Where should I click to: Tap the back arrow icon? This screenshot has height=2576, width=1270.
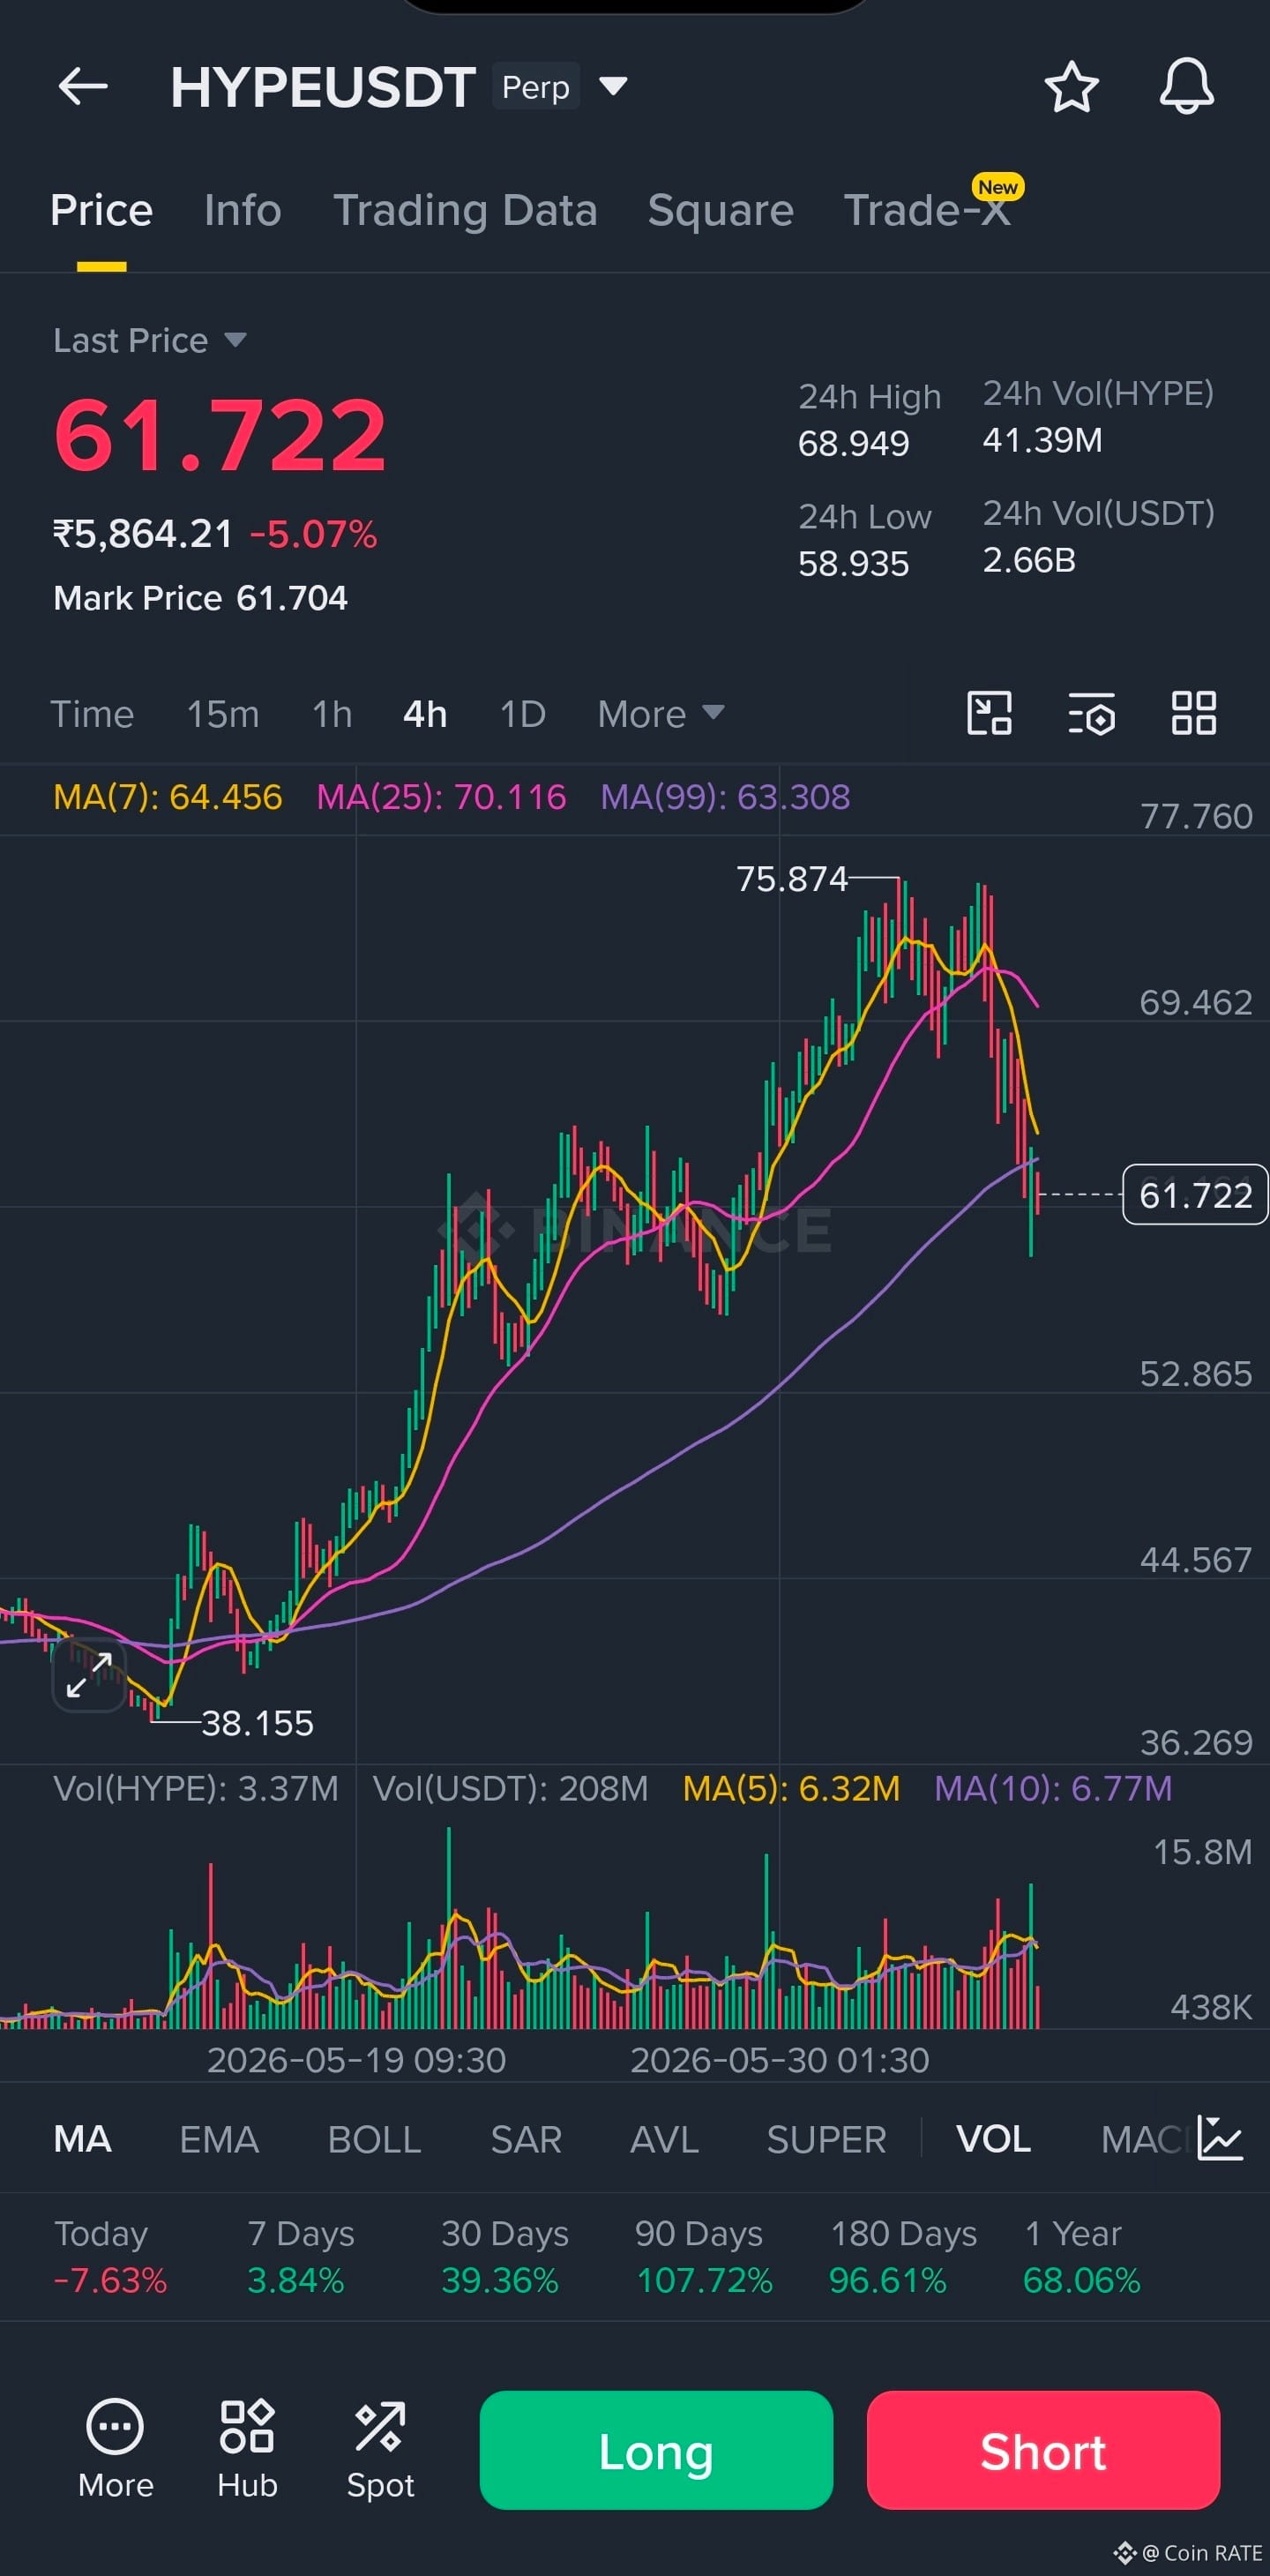pos(83,87)
